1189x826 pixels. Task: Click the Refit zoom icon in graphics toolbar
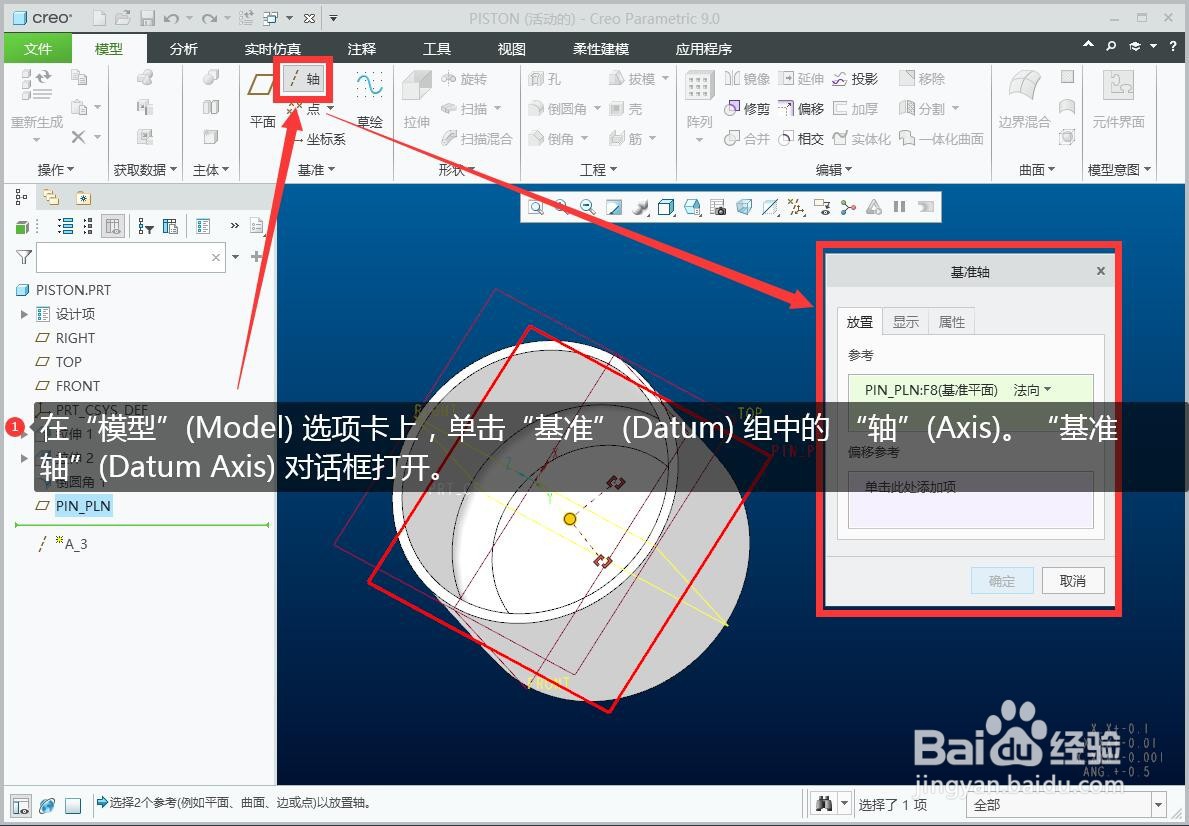(x=536, y=207)
